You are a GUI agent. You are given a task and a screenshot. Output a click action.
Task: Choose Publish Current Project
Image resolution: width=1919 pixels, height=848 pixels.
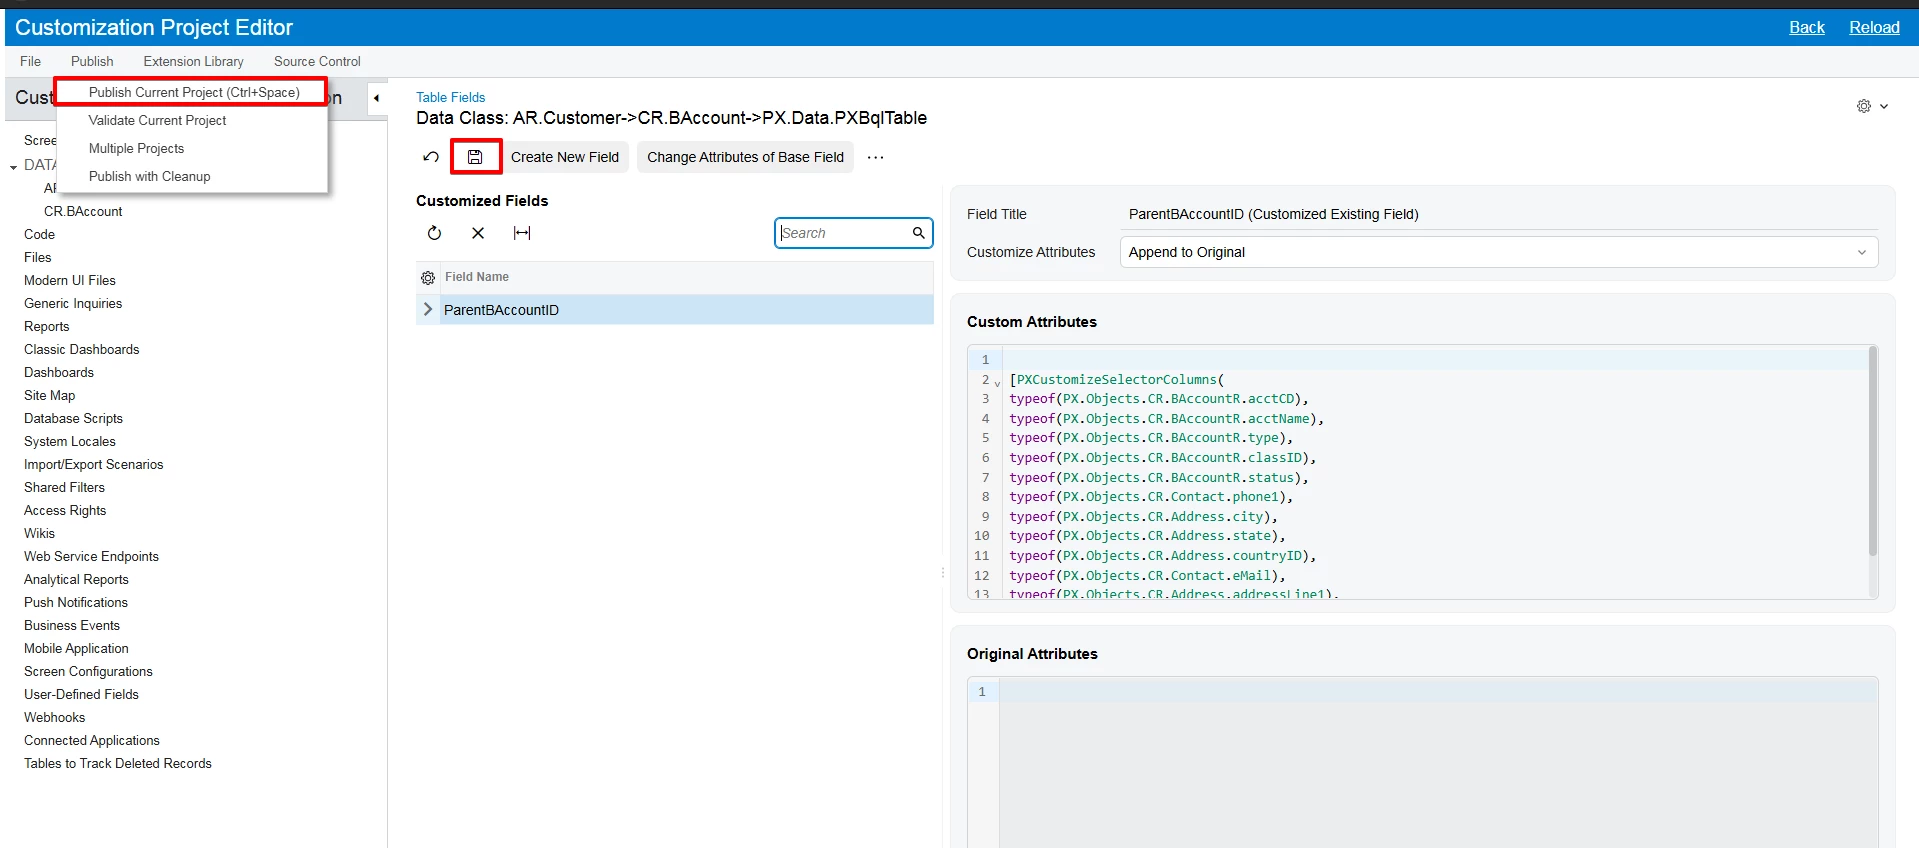pos(193,92)
